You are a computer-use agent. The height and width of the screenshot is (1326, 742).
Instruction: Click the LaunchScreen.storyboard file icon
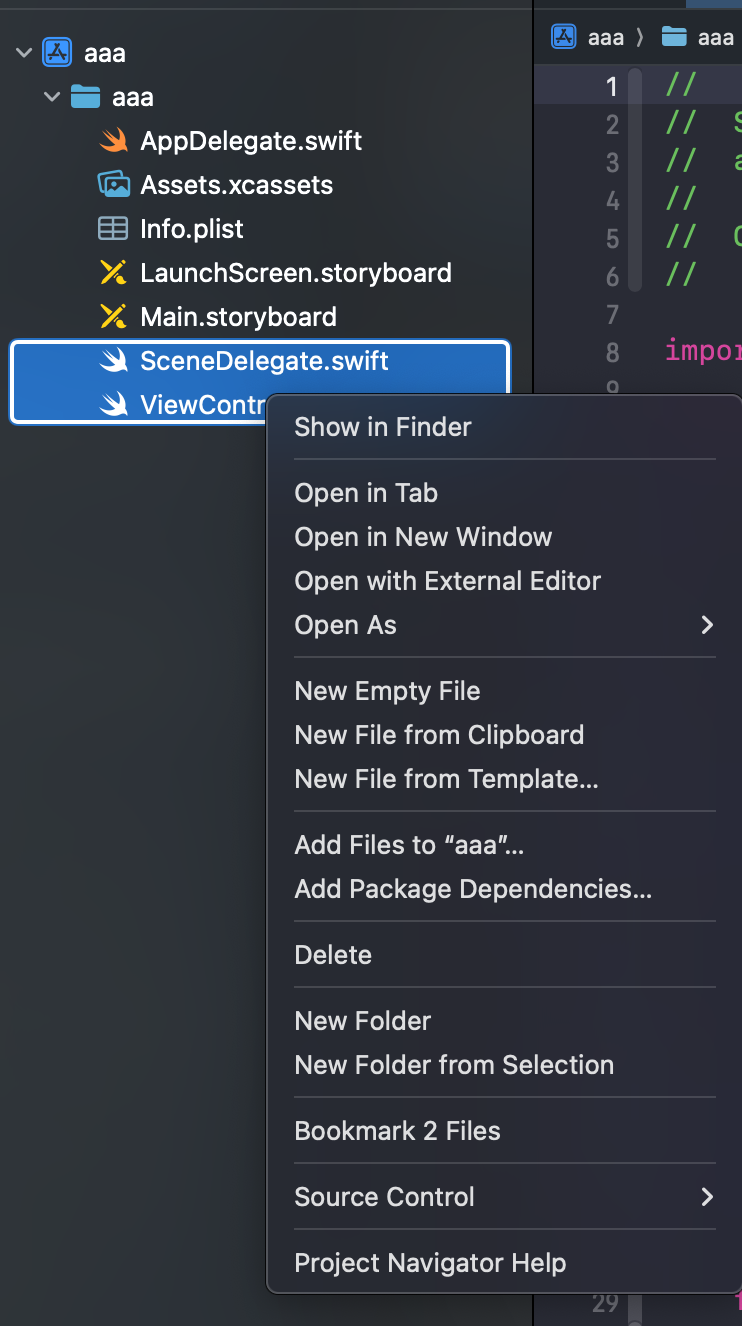pyautogui.click(x=114, y=273)
